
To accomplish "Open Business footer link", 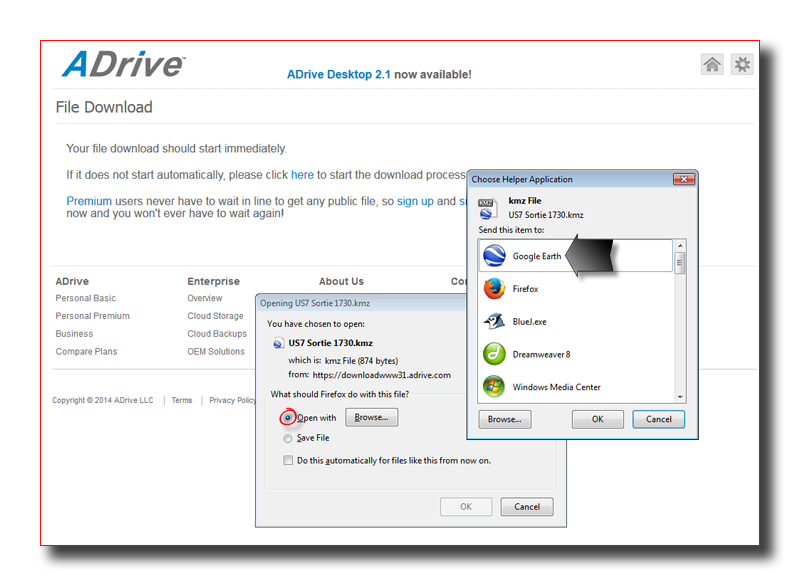I will click(x=74, y=334).
